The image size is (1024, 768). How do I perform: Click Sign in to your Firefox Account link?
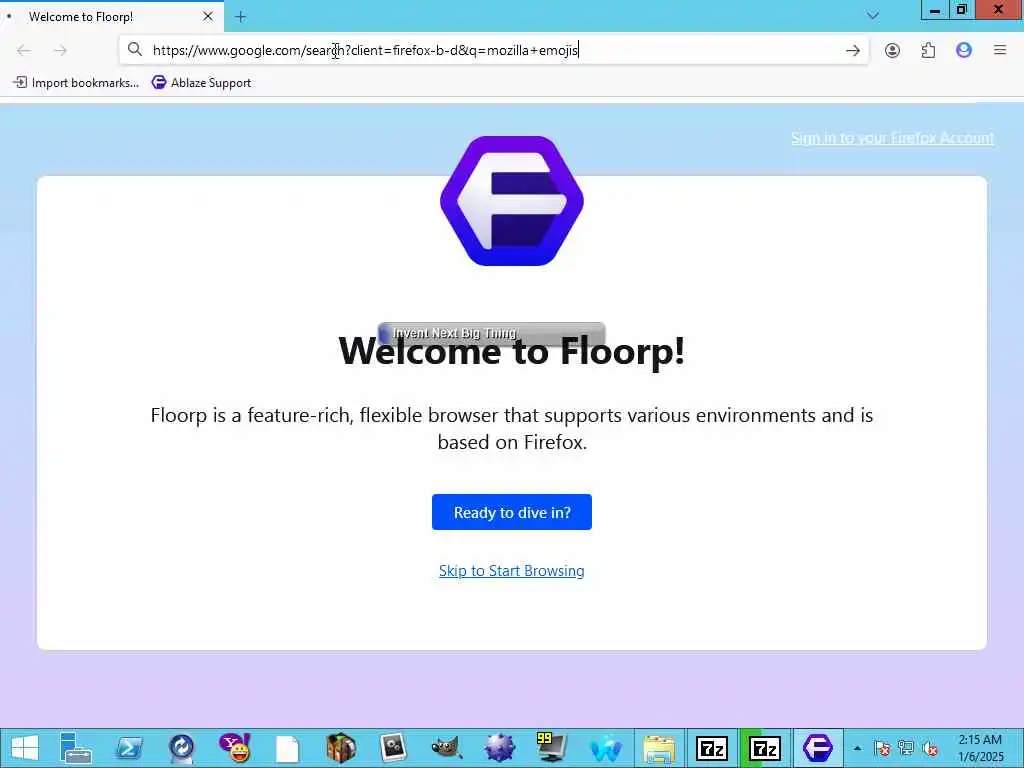[x=892, y=138]
